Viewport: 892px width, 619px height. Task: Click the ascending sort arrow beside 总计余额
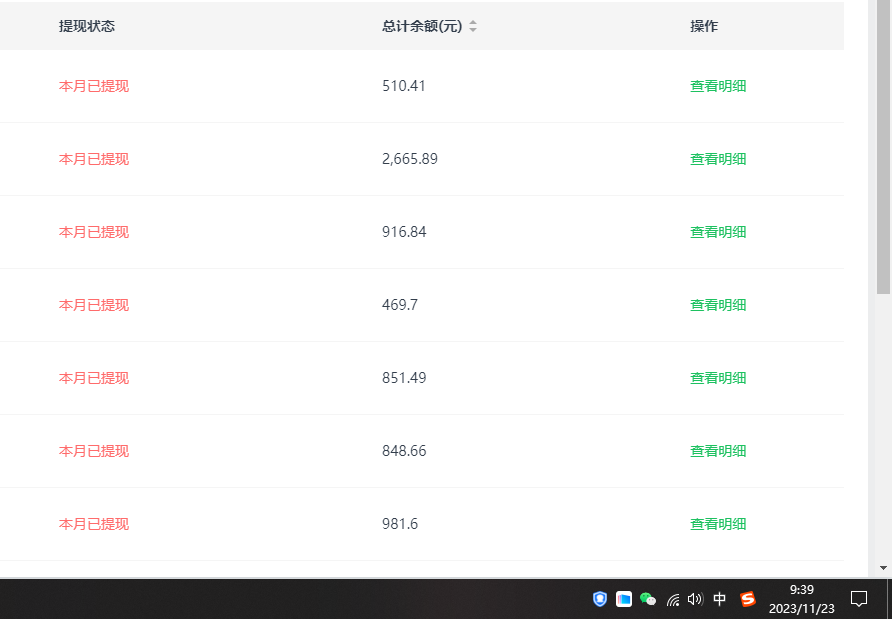click(472, 21)
